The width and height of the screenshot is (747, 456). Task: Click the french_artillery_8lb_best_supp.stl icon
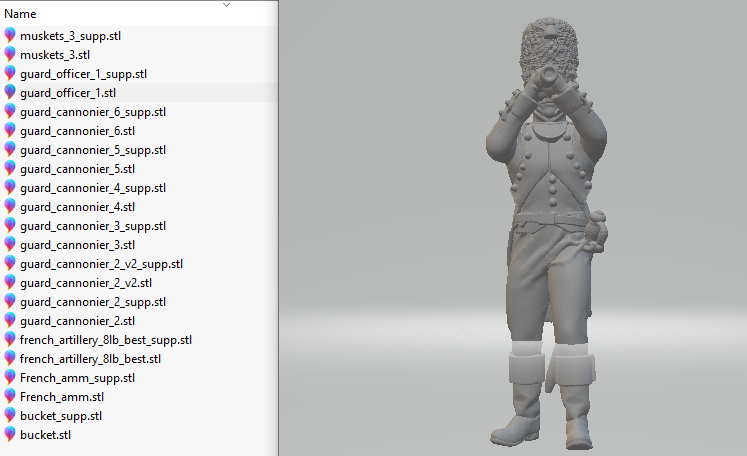coord(10,340)
